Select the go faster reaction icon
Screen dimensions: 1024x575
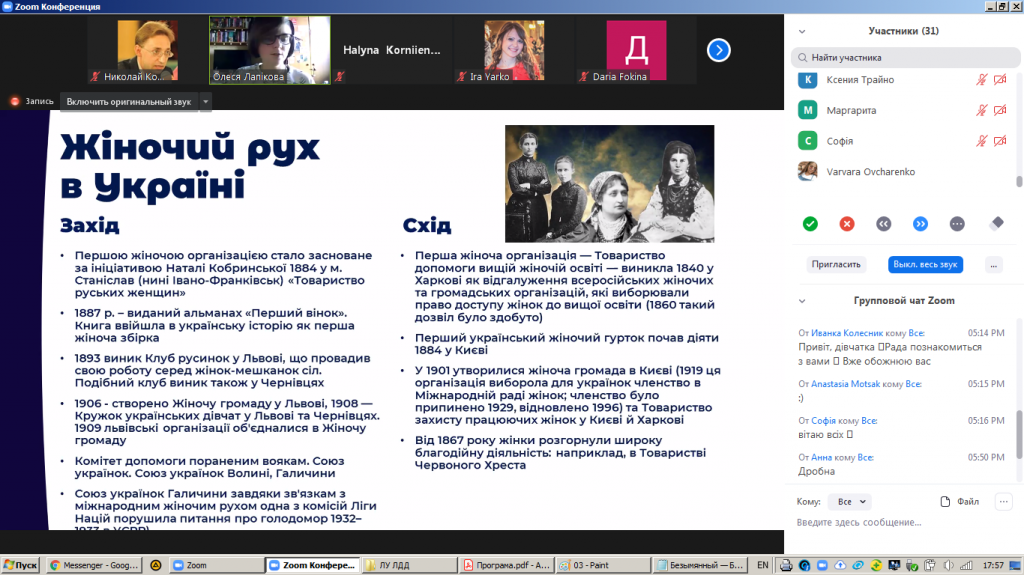coord(920,224)
